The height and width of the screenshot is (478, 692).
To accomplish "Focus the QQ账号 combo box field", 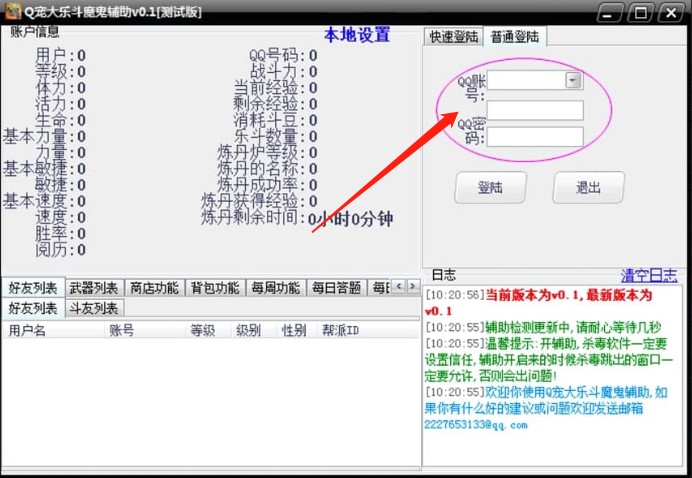I will click(535, 81).
